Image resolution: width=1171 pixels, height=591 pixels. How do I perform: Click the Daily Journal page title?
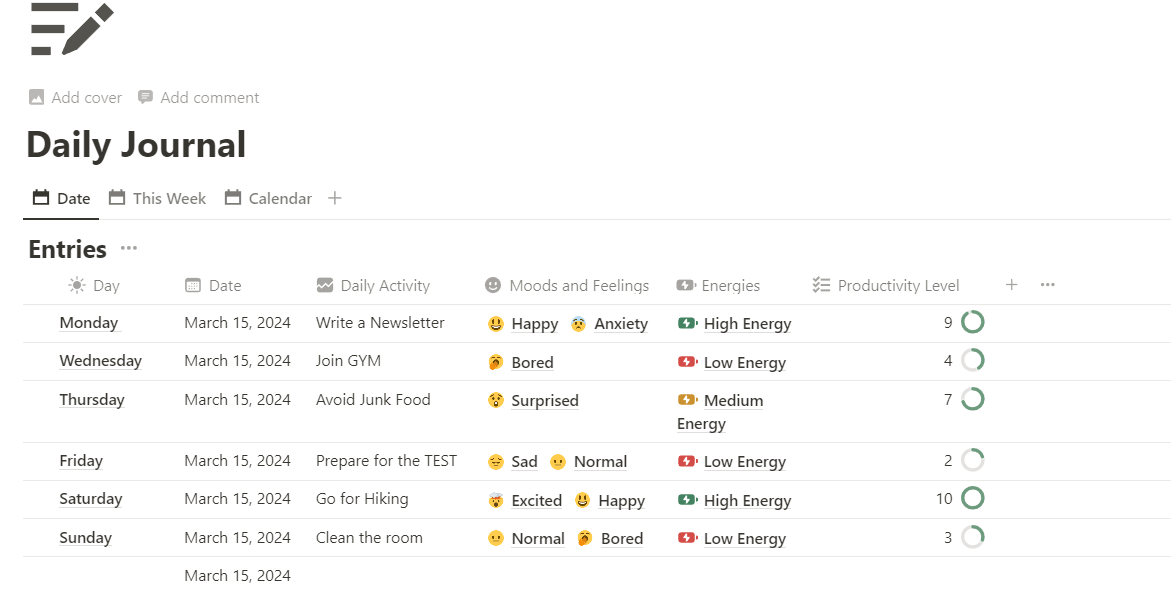coord(136,145)
